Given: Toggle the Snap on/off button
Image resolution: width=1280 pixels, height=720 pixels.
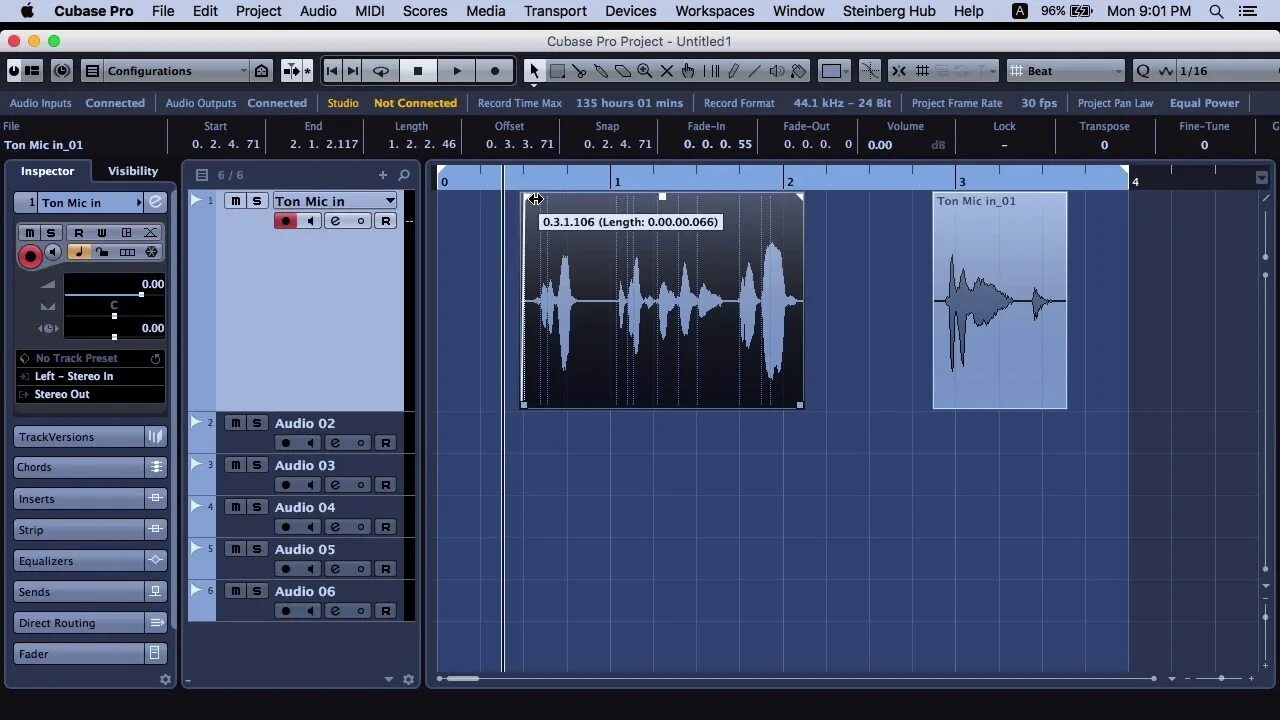Looking at the screenshot, I should (898, 71).
